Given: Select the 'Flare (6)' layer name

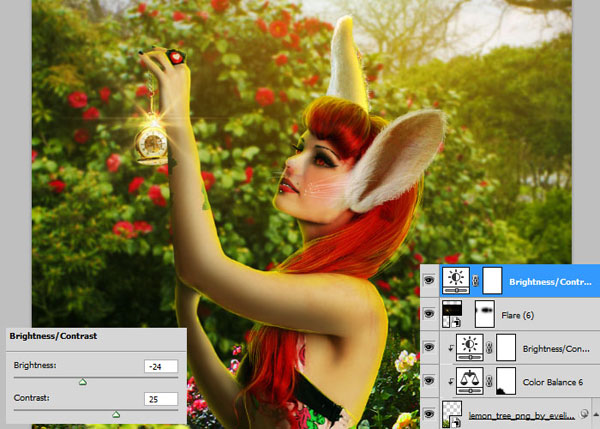Looking at the screenshot, I should (x=517, y=315).
